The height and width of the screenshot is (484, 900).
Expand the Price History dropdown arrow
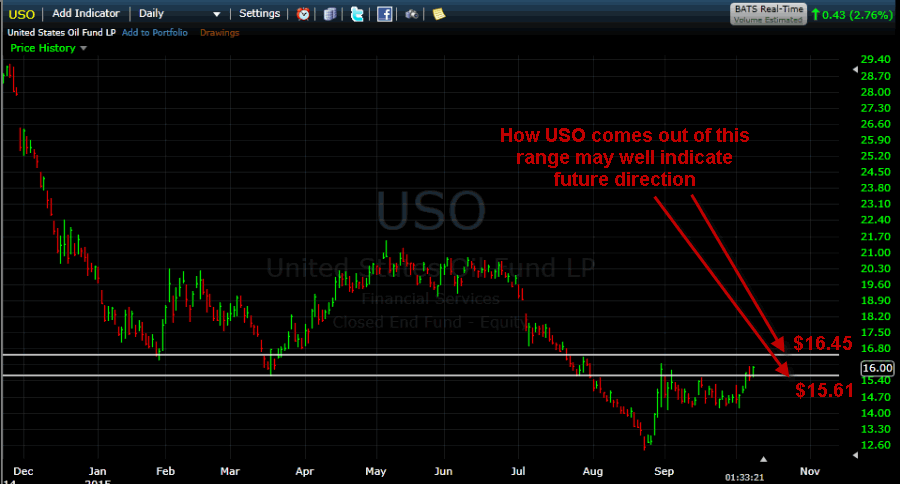point(84,48)
